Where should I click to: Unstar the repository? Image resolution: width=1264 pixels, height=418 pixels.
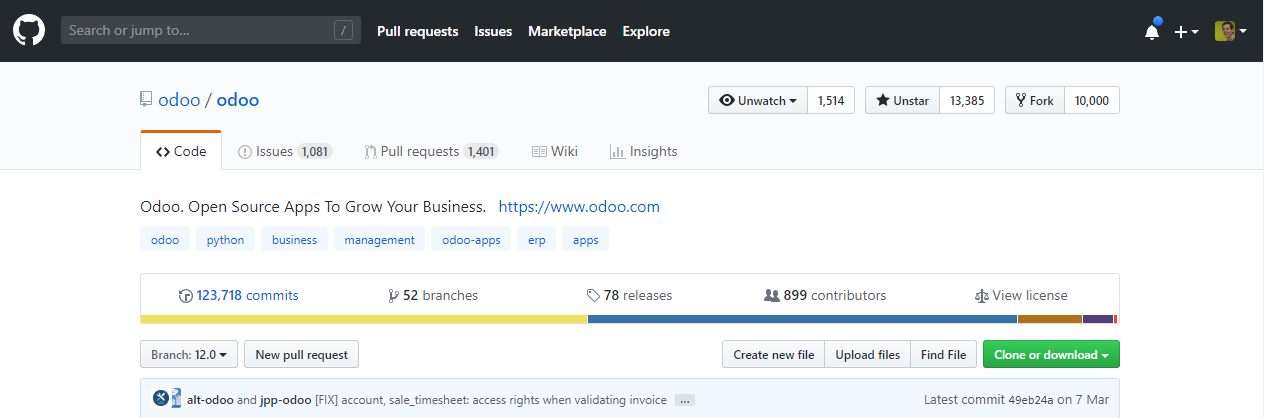[x=902, y=100]
